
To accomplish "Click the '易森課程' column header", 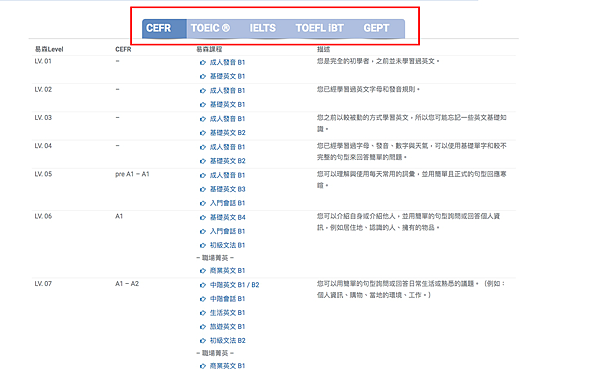I will click(x=209, y=49).
